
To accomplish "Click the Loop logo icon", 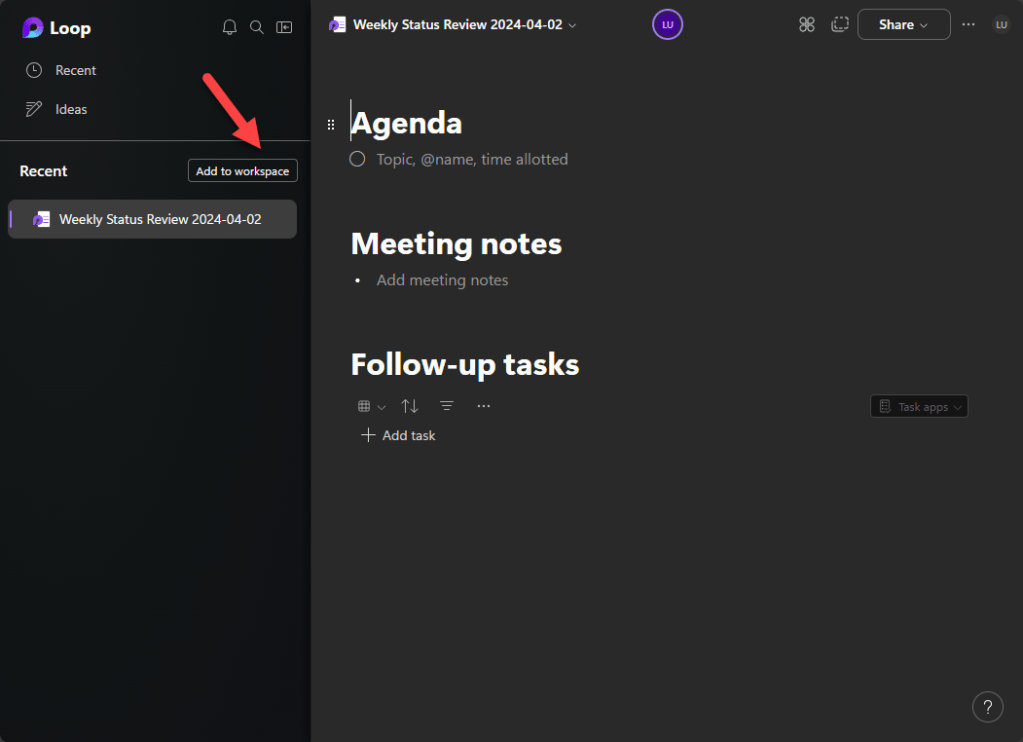I will (x=33, y=28).
